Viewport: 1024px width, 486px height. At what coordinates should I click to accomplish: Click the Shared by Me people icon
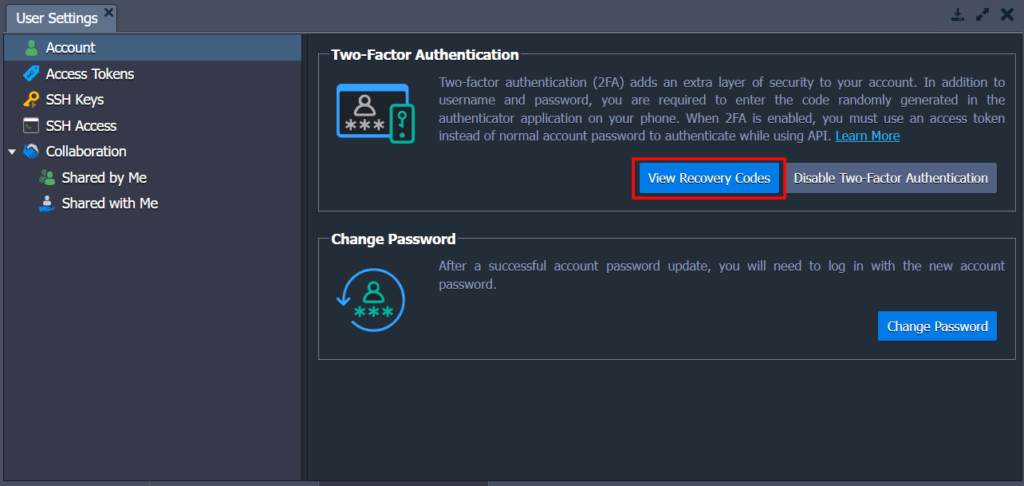[x=47, y=177]
